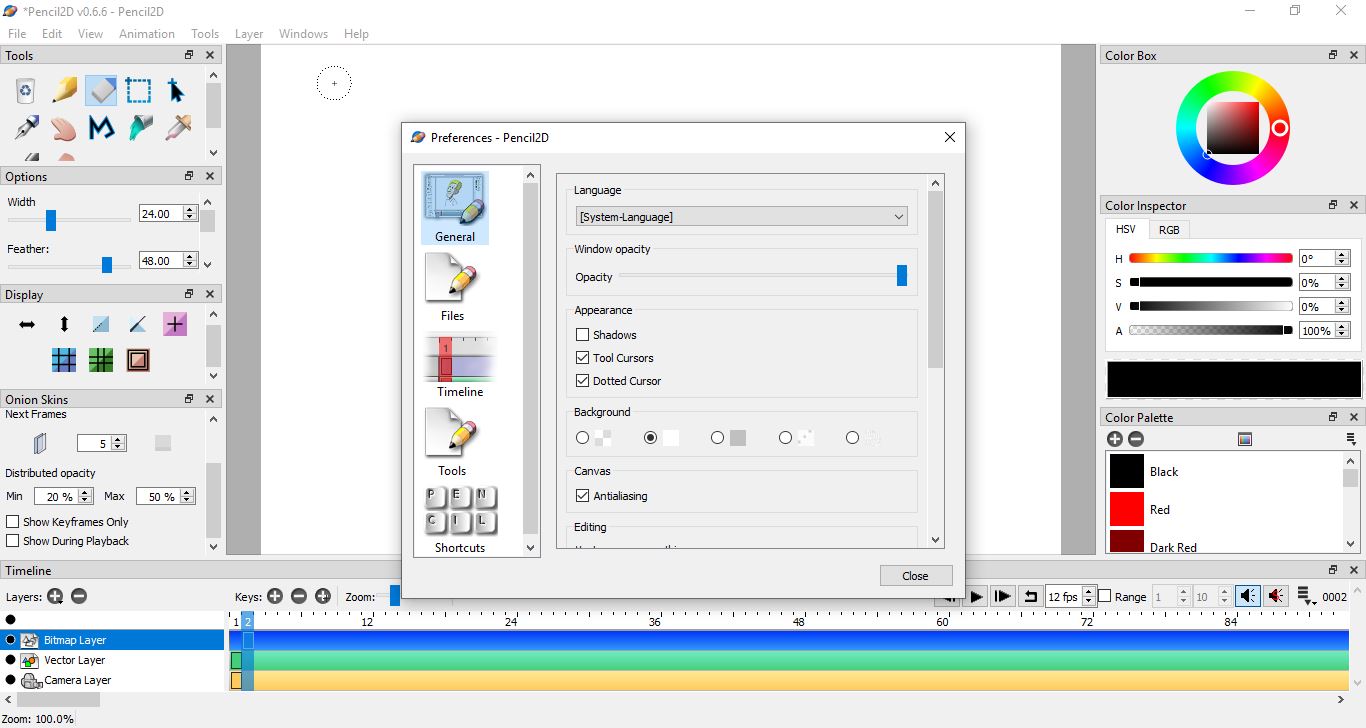Viewport: 1366px width, 728px height.
Task: Add a color to the palette
Action: coord(1115,439)
